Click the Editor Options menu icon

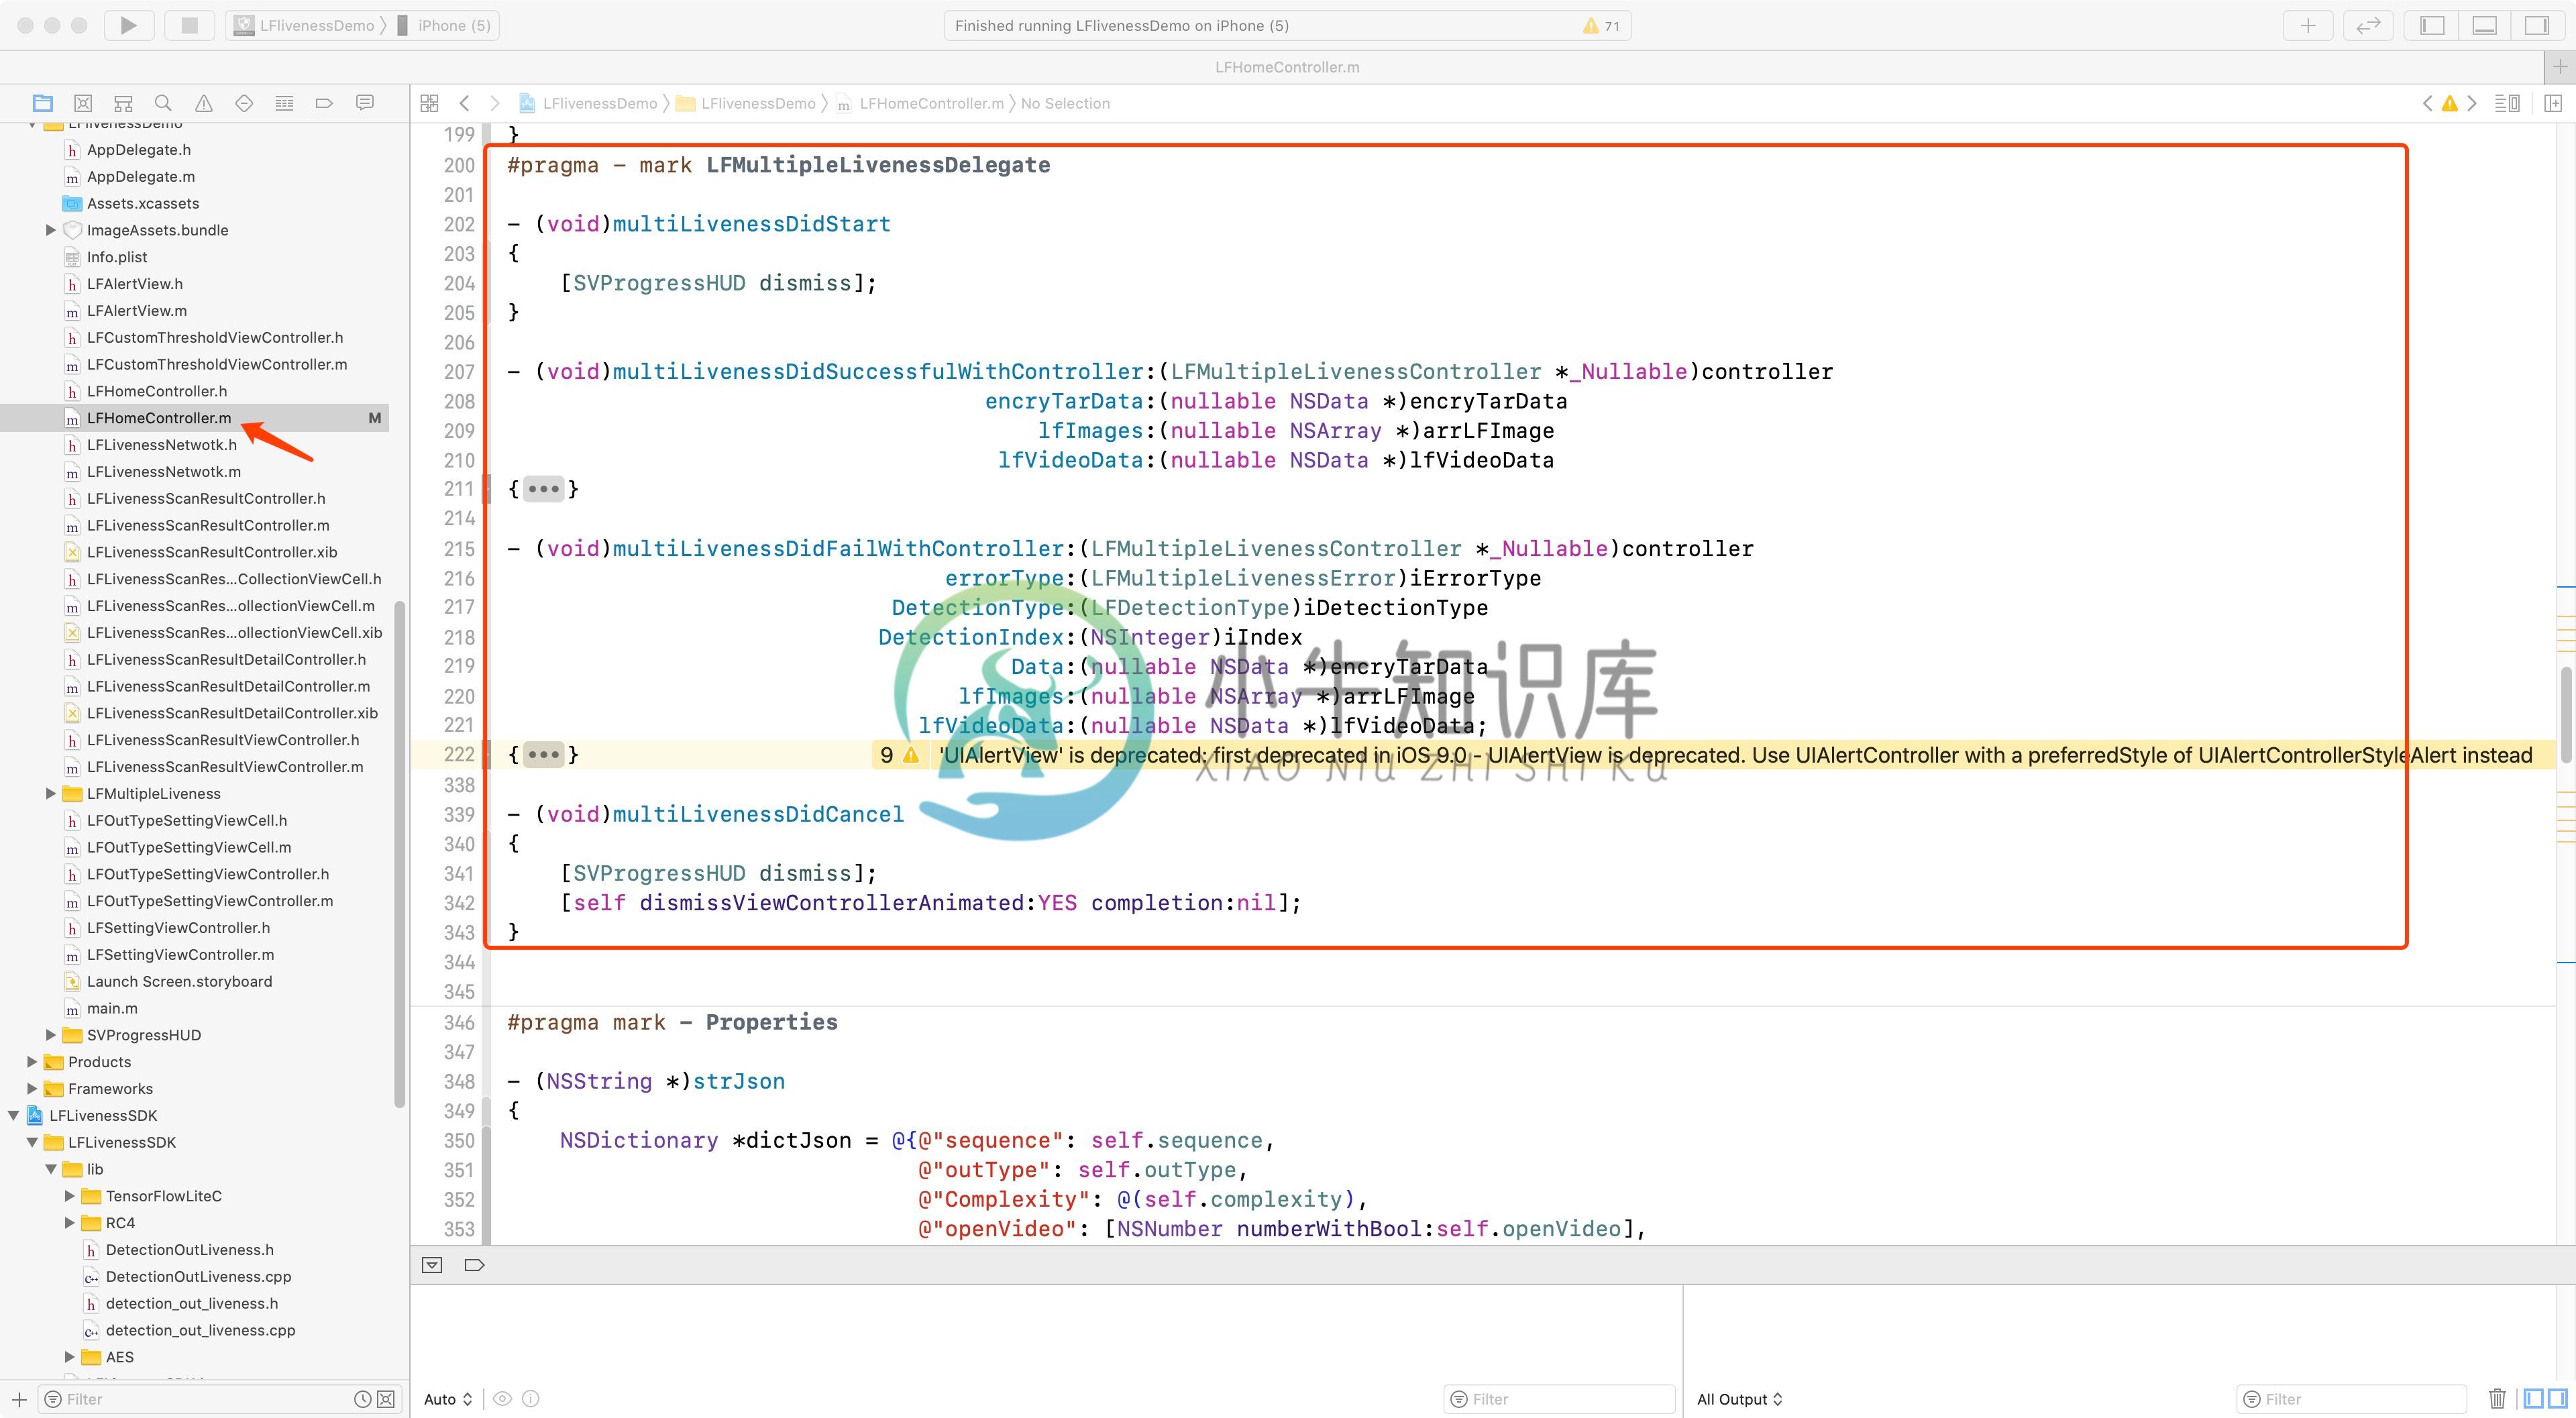click(2508, 103)
